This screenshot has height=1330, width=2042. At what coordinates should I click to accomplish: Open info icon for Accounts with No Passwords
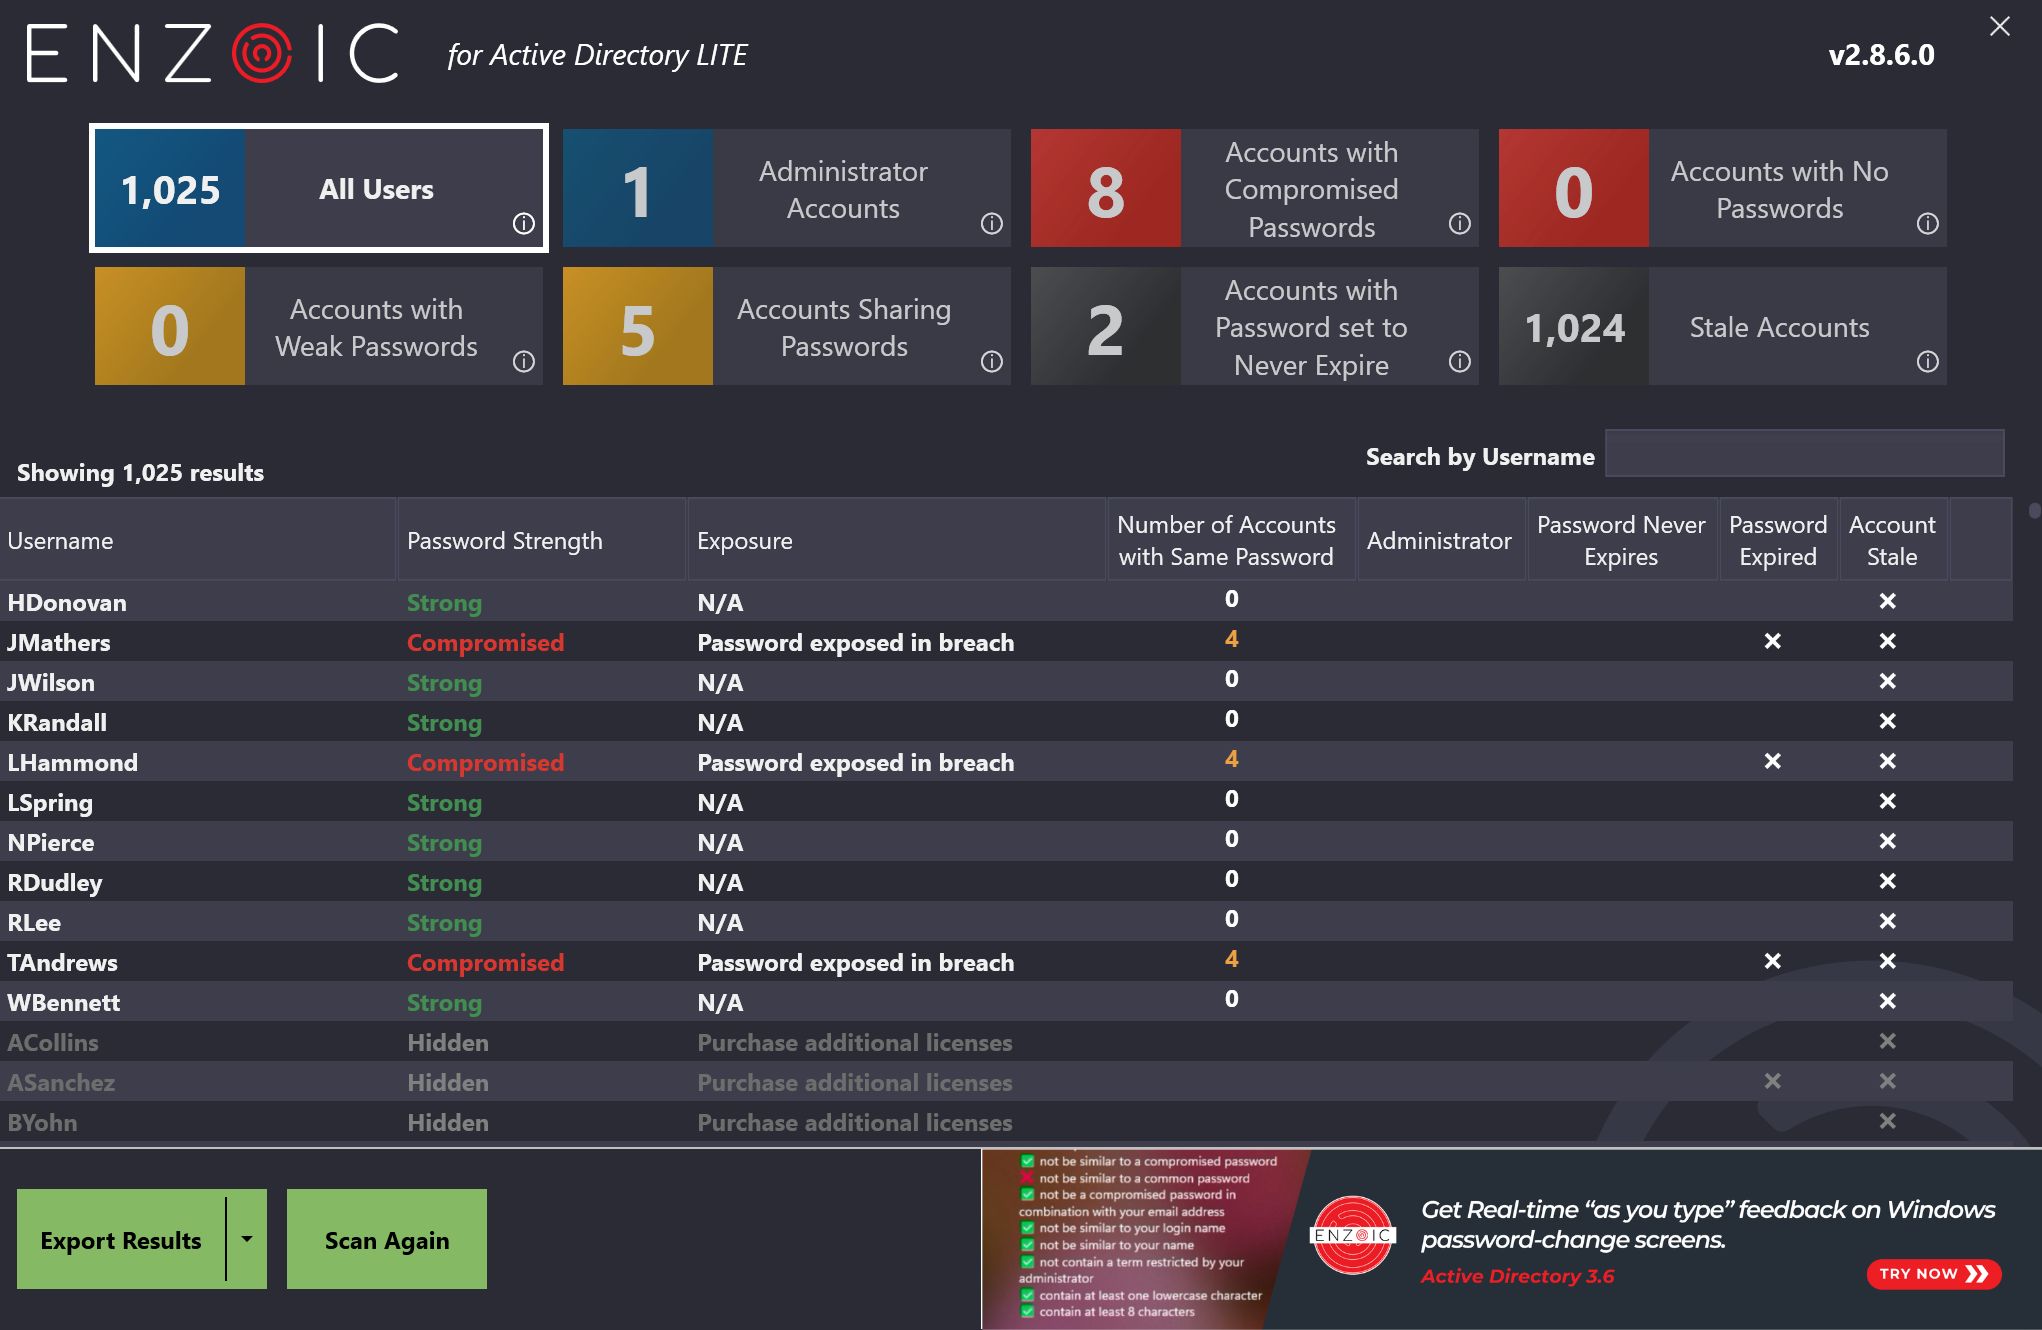1928,223
